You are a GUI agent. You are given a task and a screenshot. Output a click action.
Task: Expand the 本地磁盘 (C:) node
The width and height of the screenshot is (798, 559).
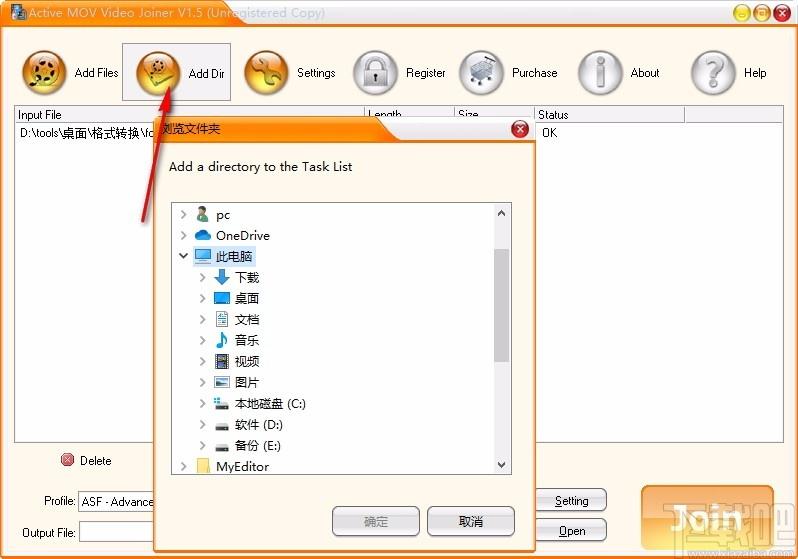tap(203, 403)
